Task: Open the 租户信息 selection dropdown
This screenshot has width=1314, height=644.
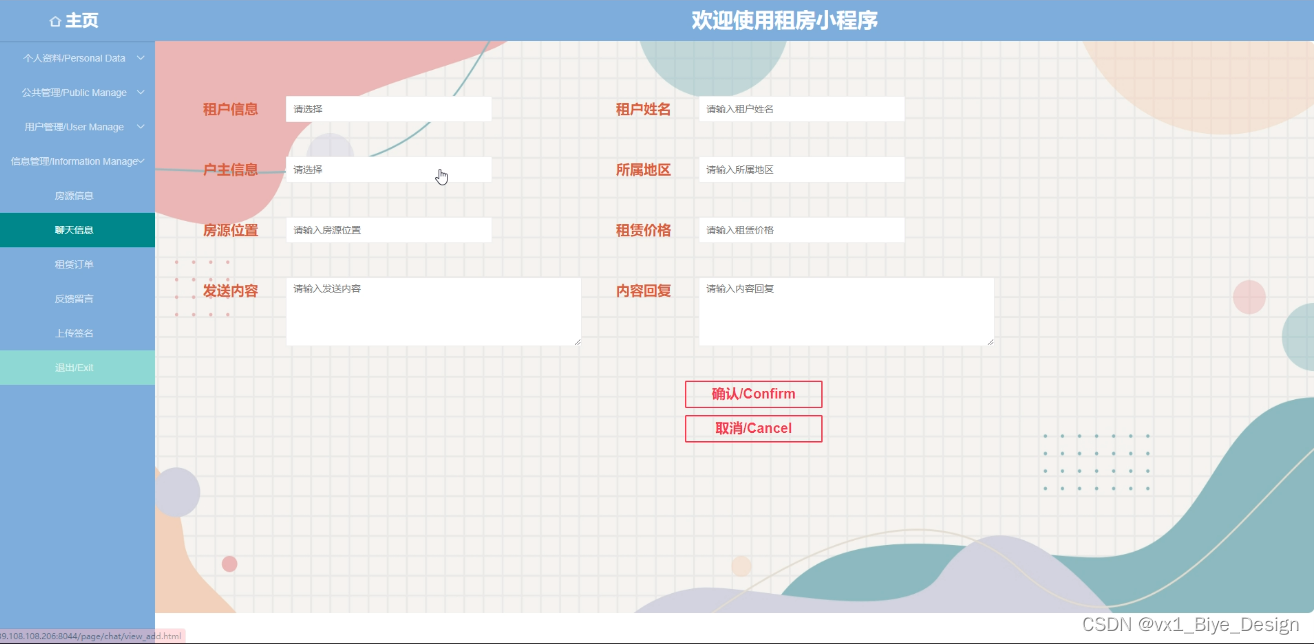Action: [x=388, y=108]
